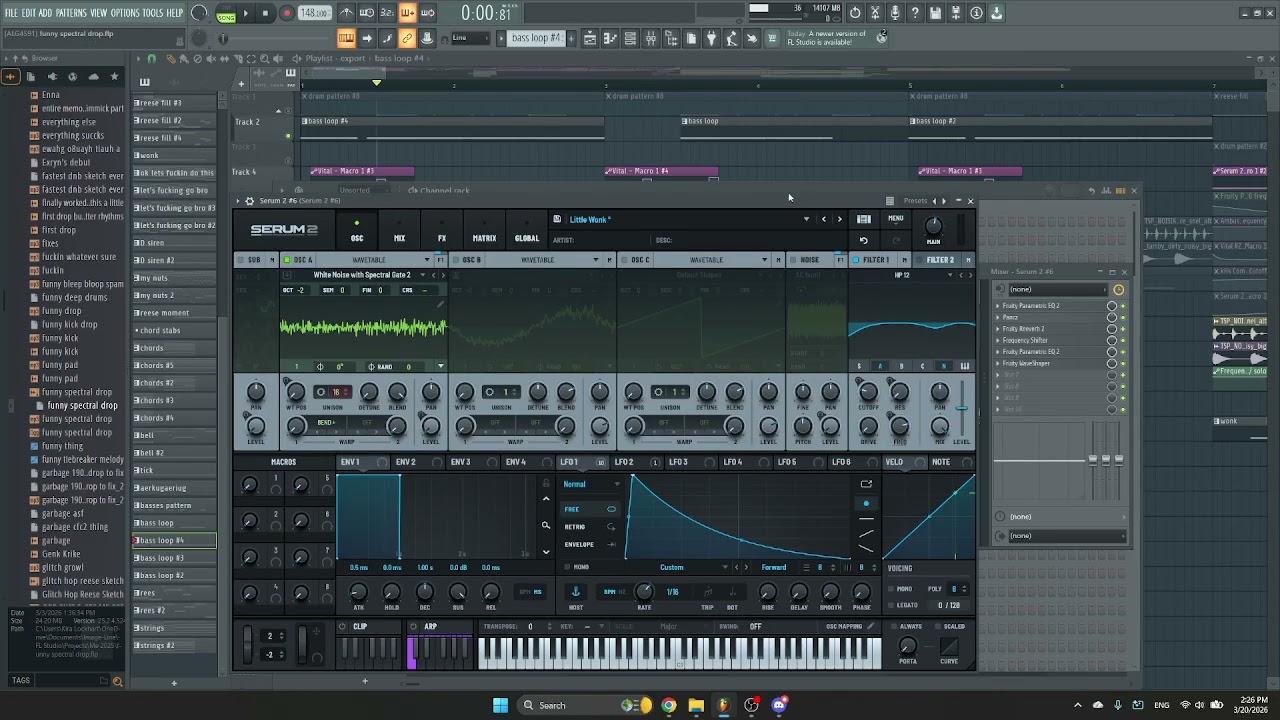Open the OPTIONS menu

coord(125,13)
